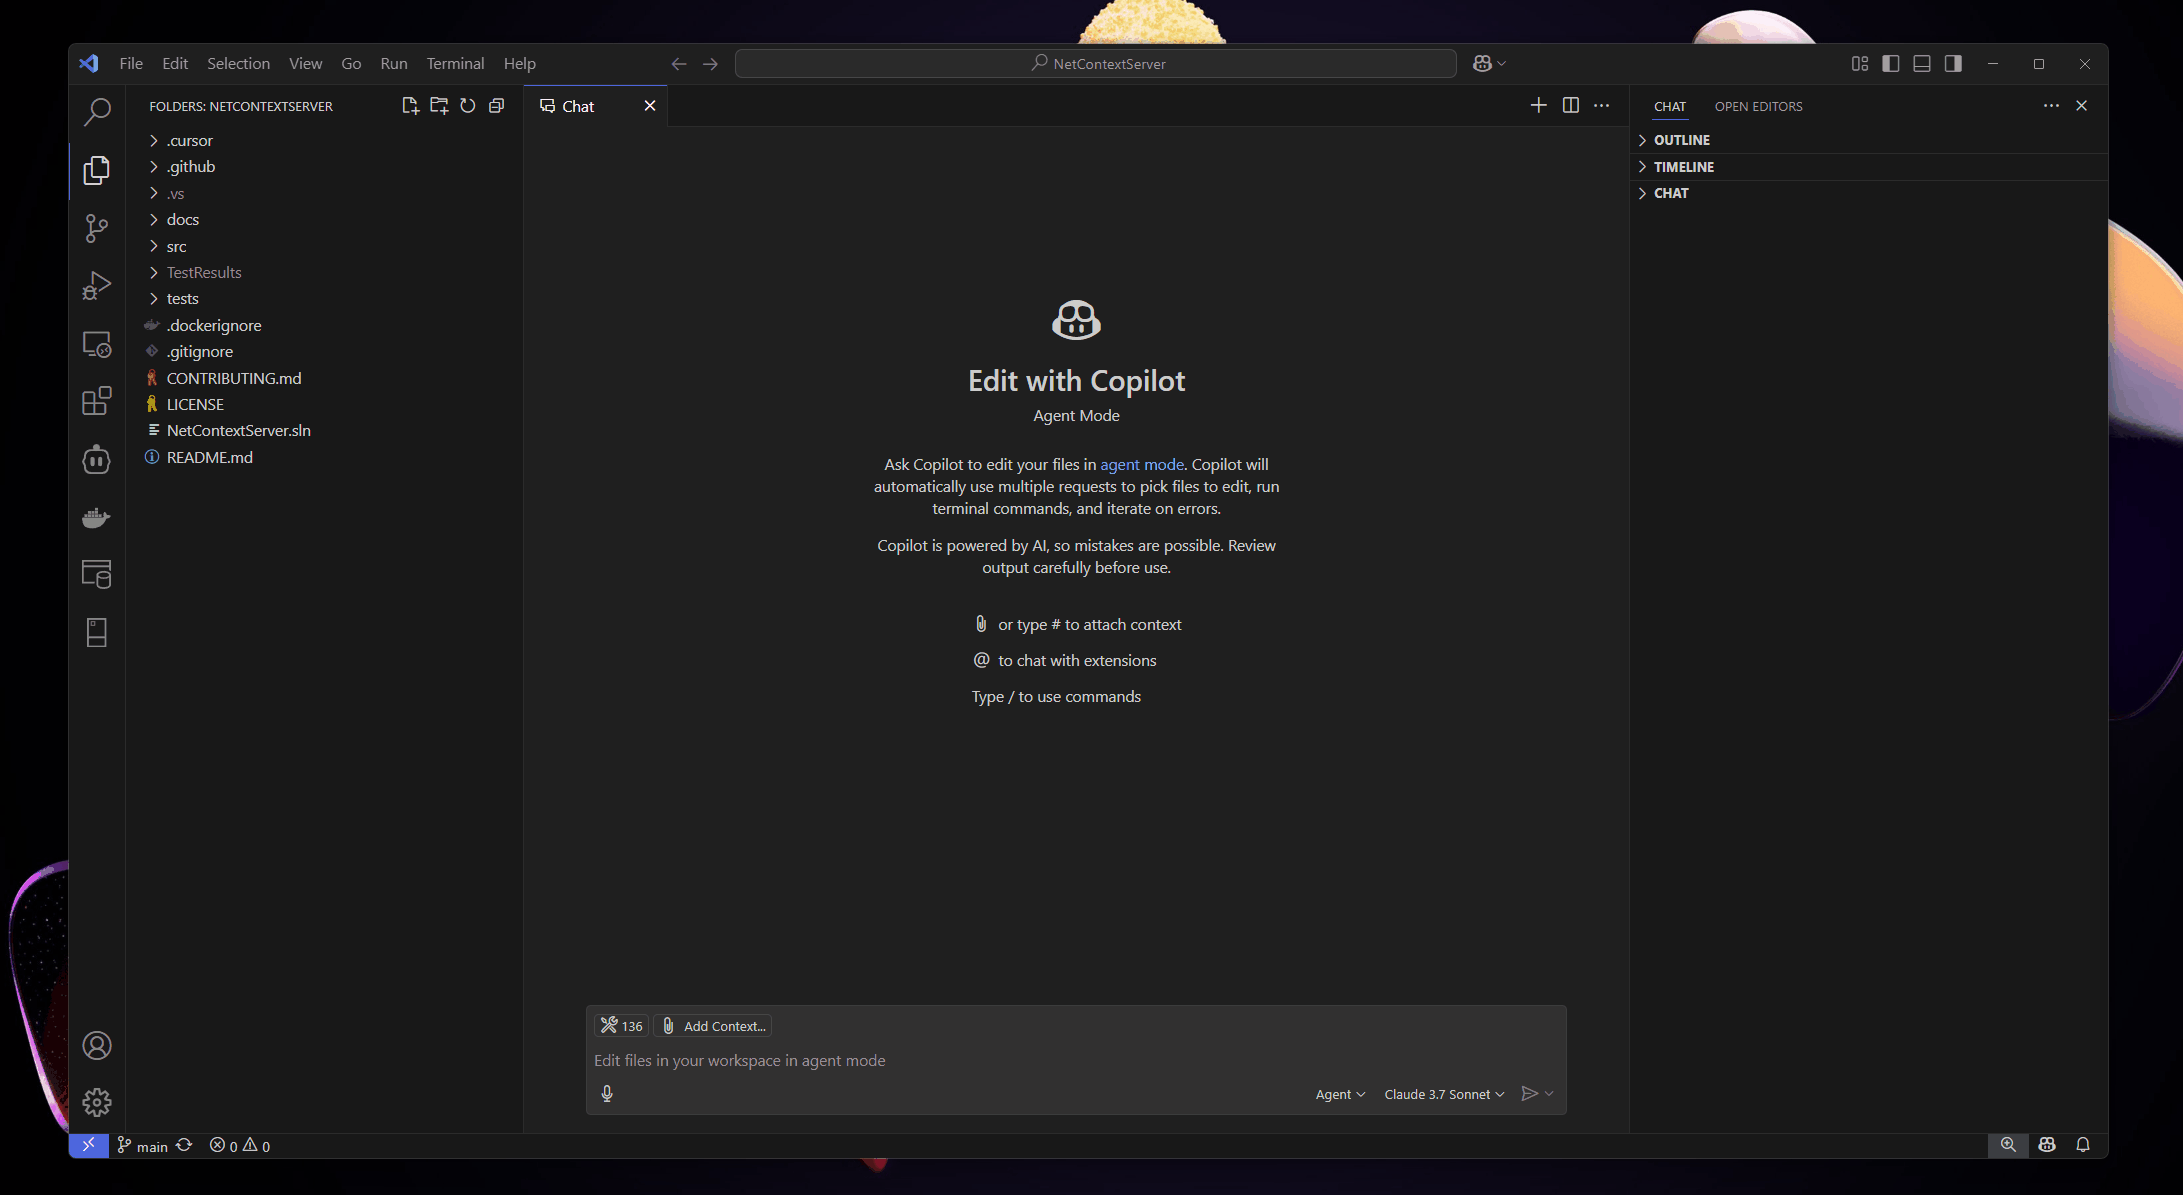Click the agent mode link in the welcome text

click(x=1141, y=464)
